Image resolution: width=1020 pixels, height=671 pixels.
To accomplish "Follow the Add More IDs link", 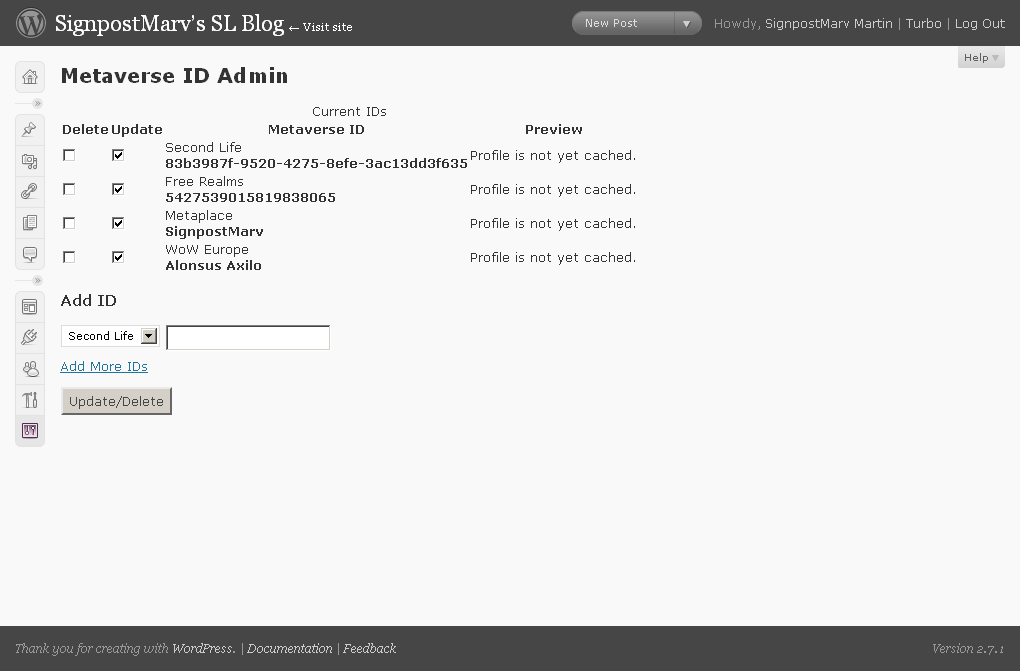I will pos(104,366).
